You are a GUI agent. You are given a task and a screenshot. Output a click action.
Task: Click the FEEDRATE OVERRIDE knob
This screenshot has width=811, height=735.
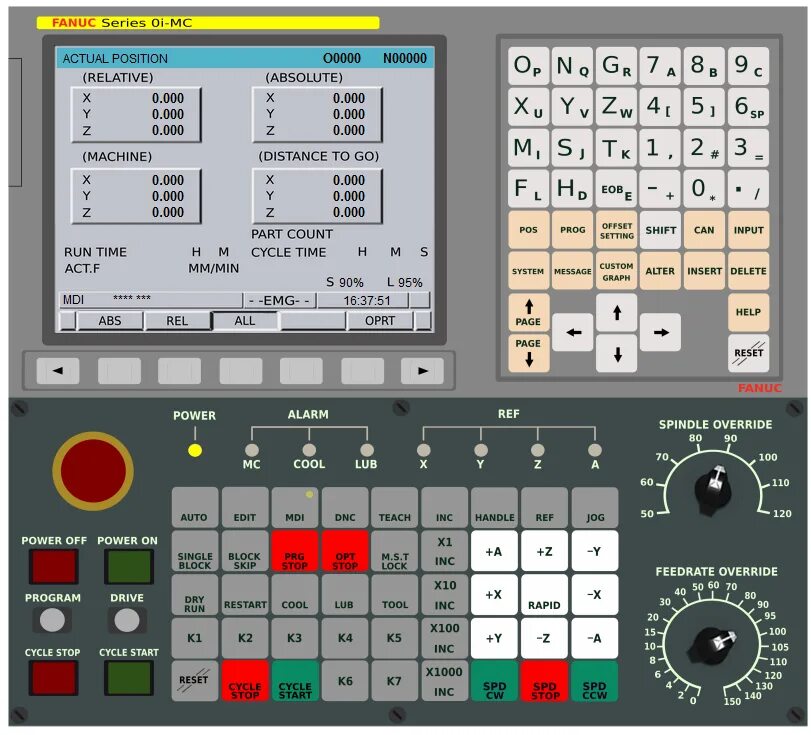(x=713, y=646)
